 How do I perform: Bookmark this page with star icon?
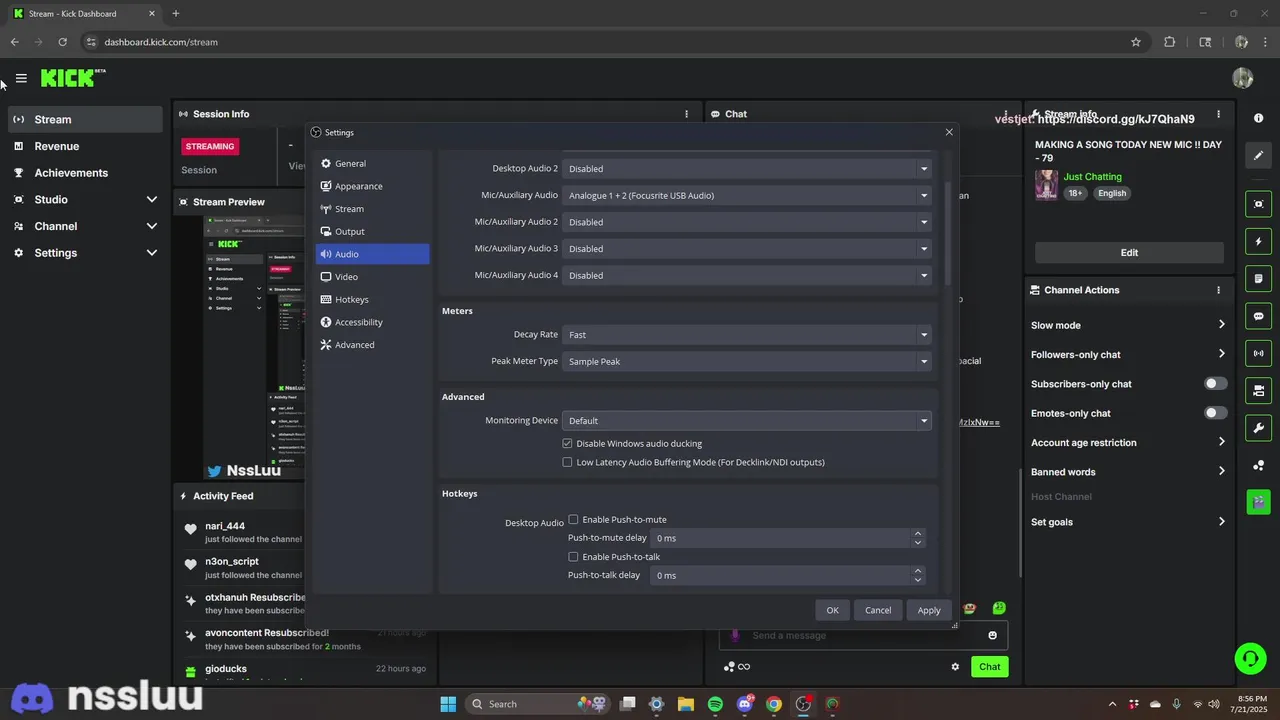pyautogui.click(x=1136, y=42)
